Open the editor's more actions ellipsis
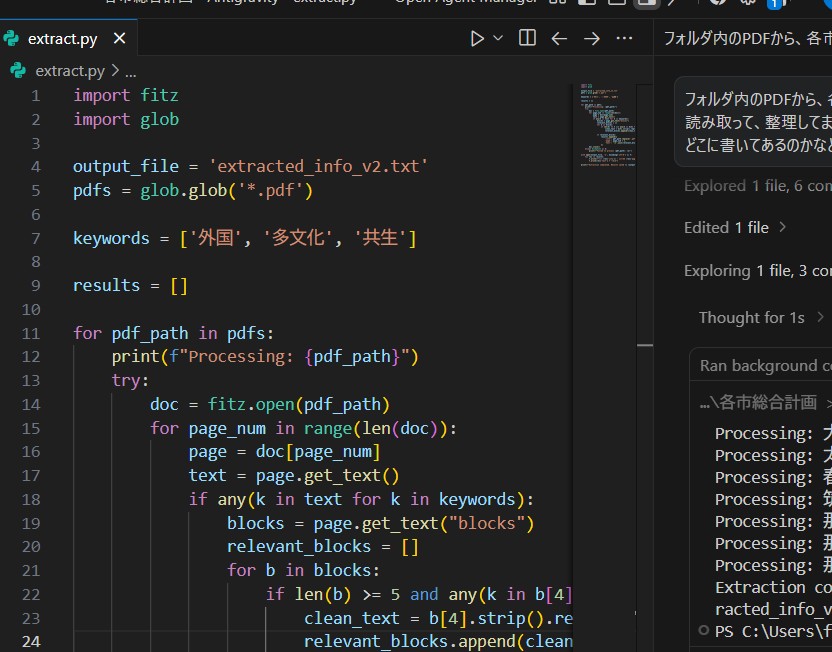832x652 pixels. [x=624, y=39]
